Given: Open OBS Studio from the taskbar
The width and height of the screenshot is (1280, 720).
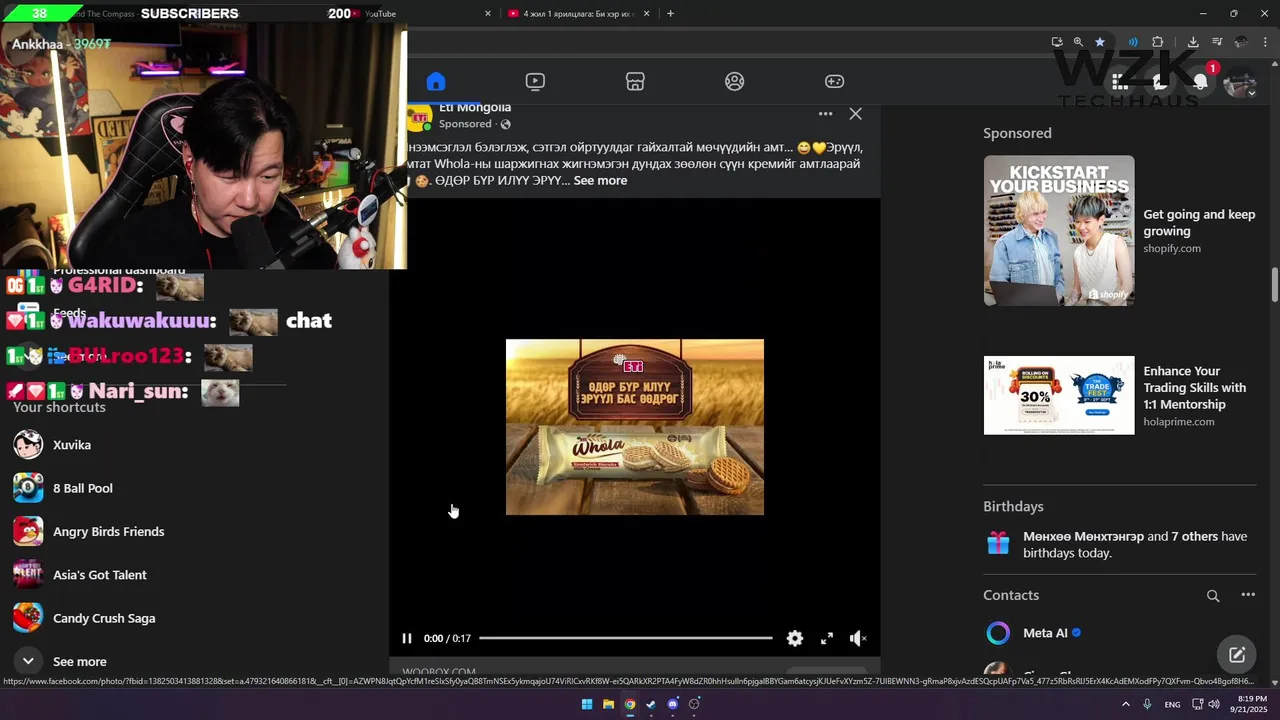Looking at the screenshot, I should point(694,704).
